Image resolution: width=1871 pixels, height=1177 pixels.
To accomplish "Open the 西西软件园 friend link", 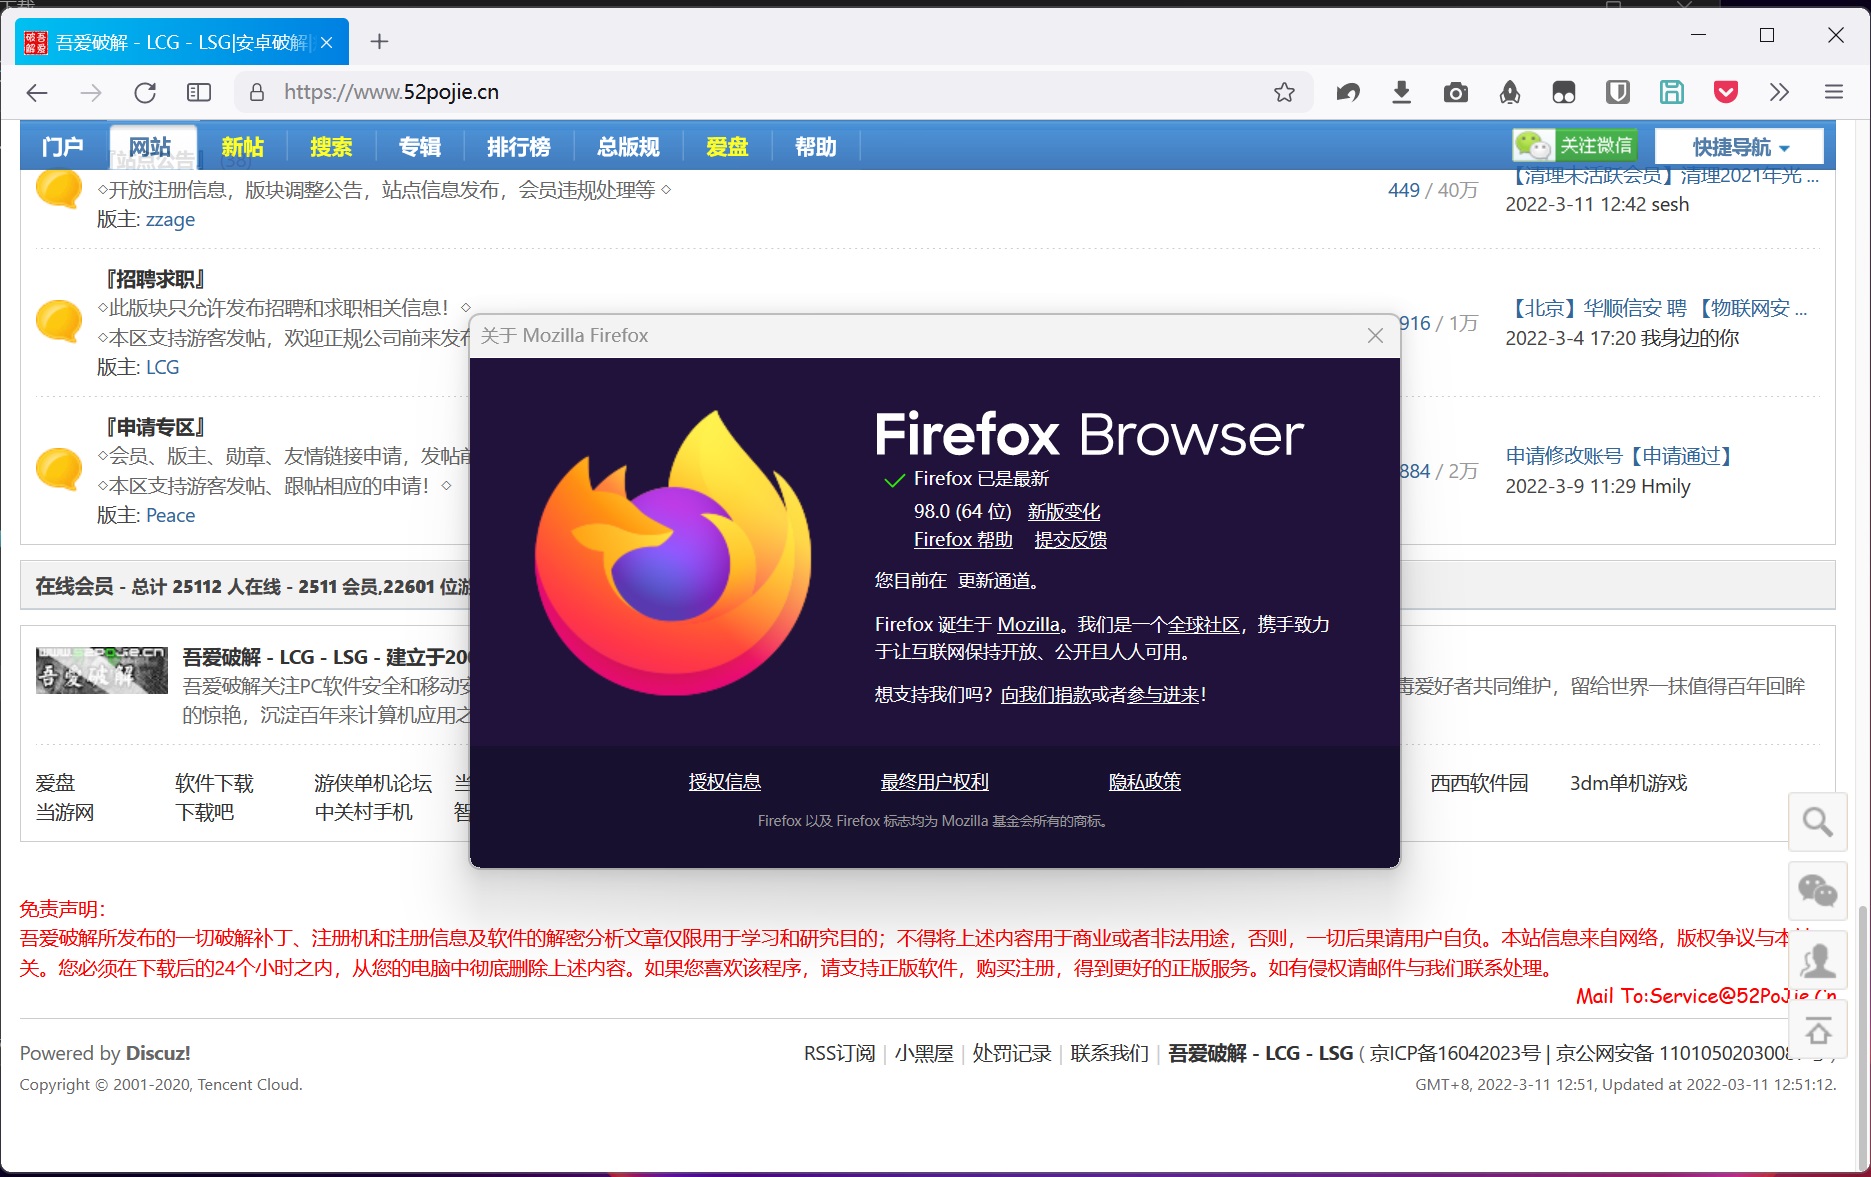I will click(x=1479, y=783).
